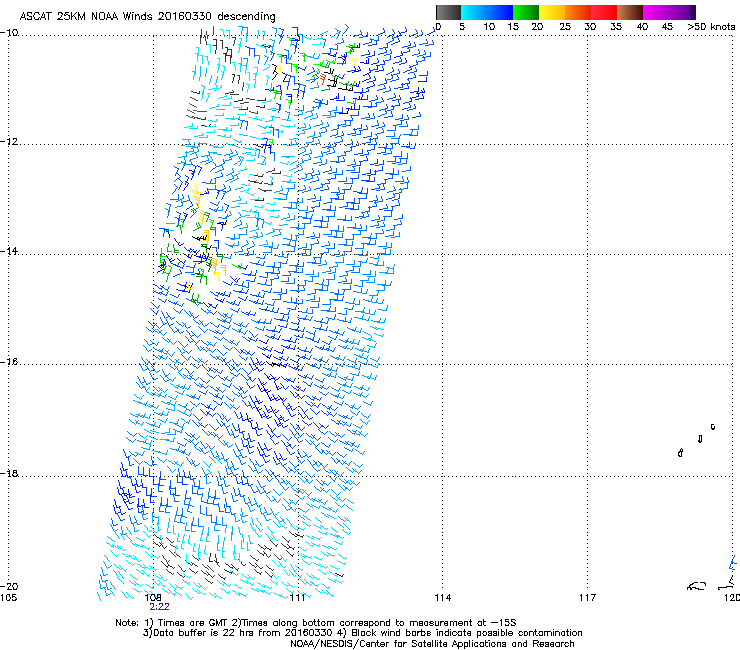Click the legend scale number '25'
This screenshot has width=740, height=650.
coord(565,27)
